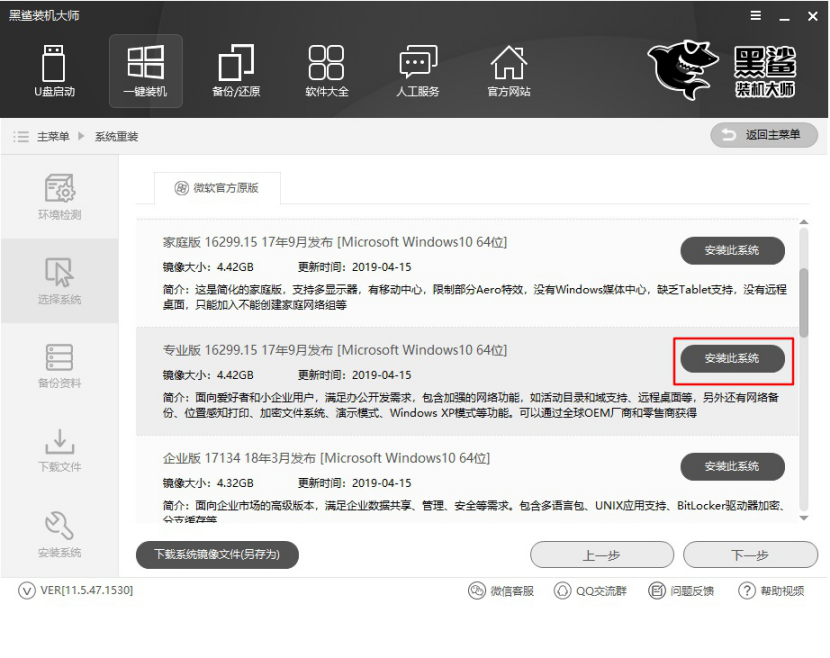Select the U盘启动 (USB boot) icon
The height and width of the screenshot is (658, 830).
[55, 70]
